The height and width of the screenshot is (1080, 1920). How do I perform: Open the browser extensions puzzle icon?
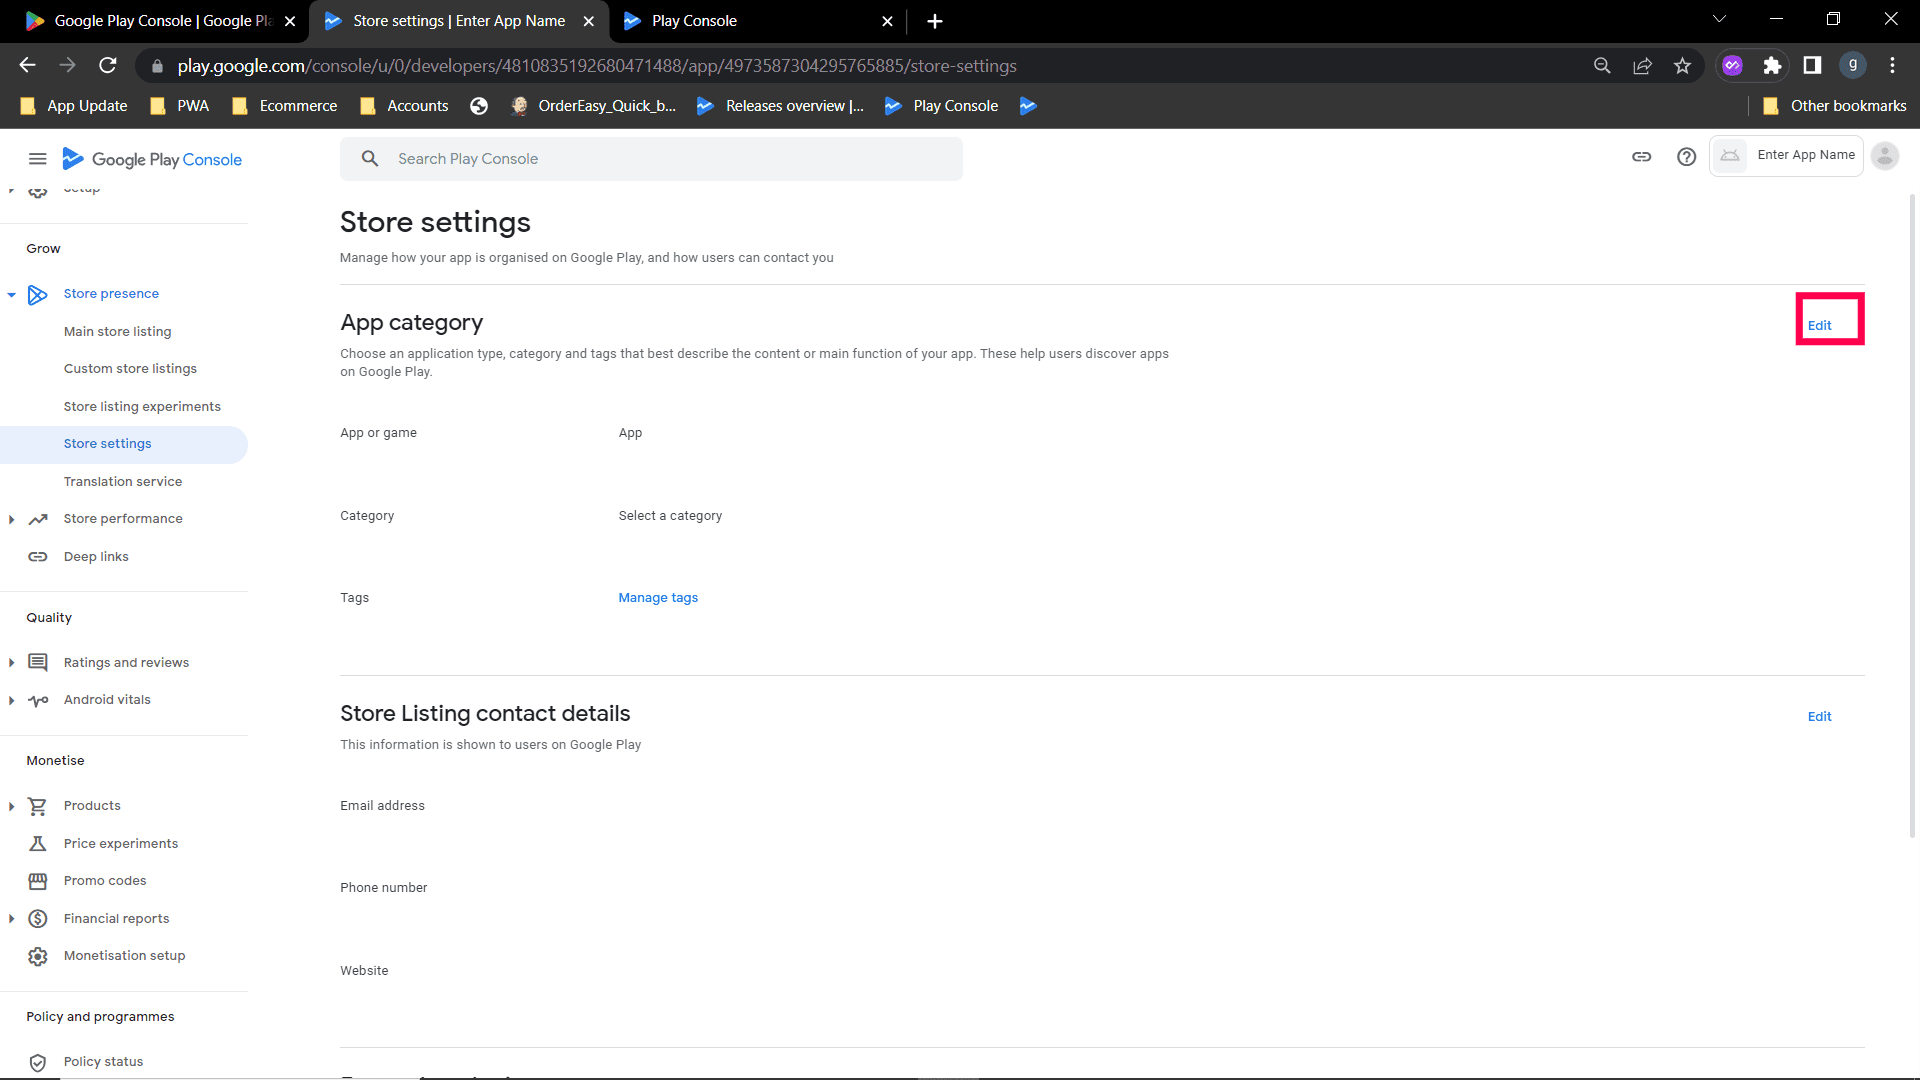pyautogui.click(x=1772, y=66)
